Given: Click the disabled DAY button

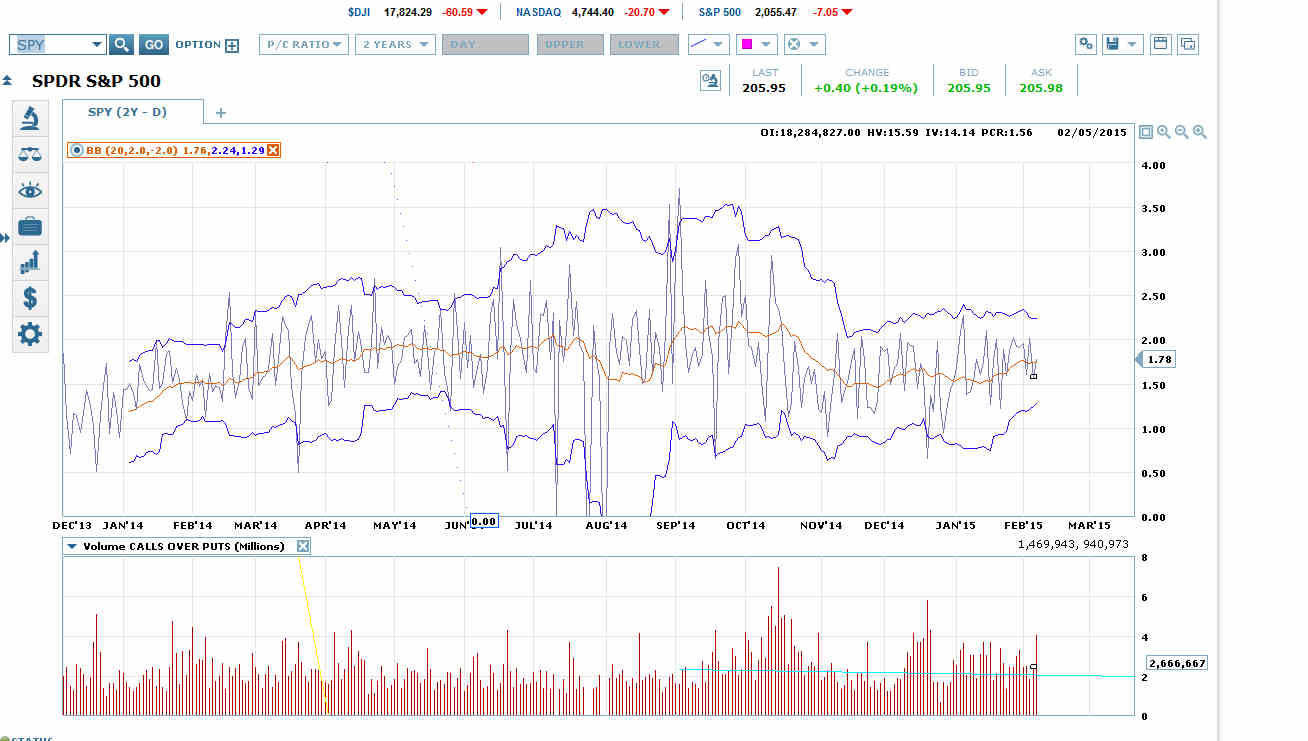Looking at the screenshot, I should 485,44.
